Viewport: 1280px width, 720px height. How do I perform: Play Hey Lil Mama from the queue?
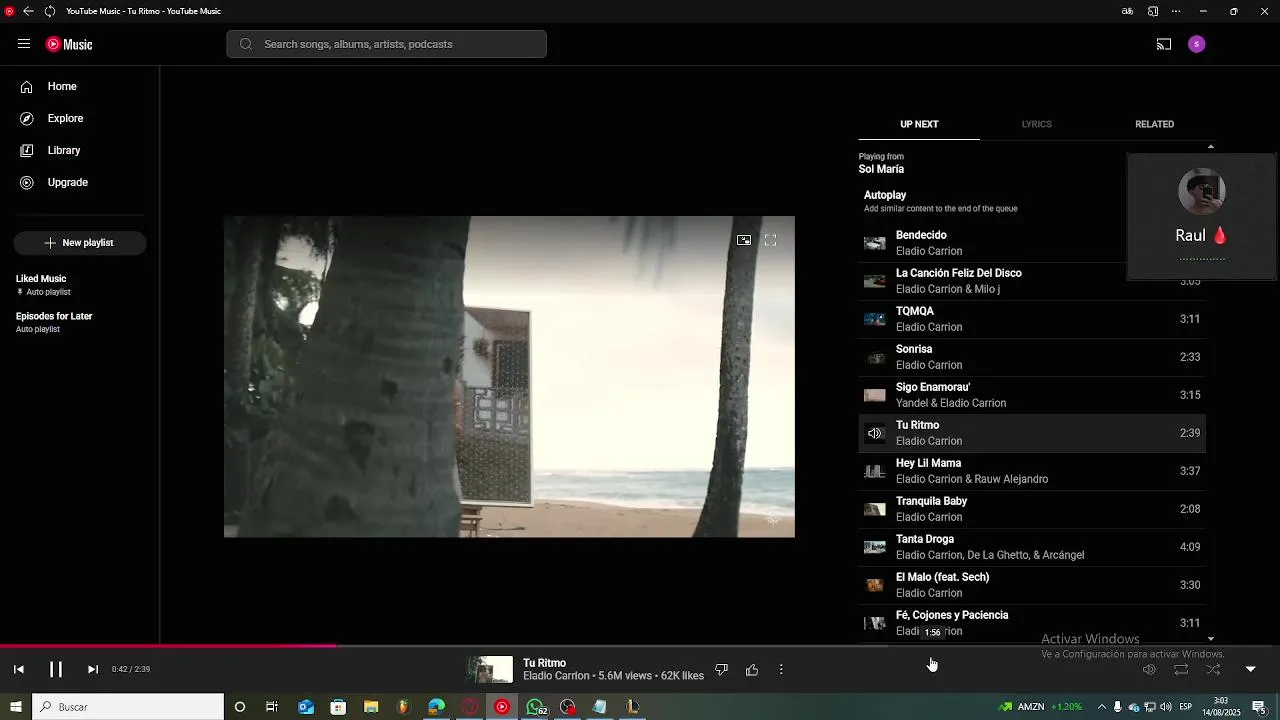click(x=1032, y=471)
